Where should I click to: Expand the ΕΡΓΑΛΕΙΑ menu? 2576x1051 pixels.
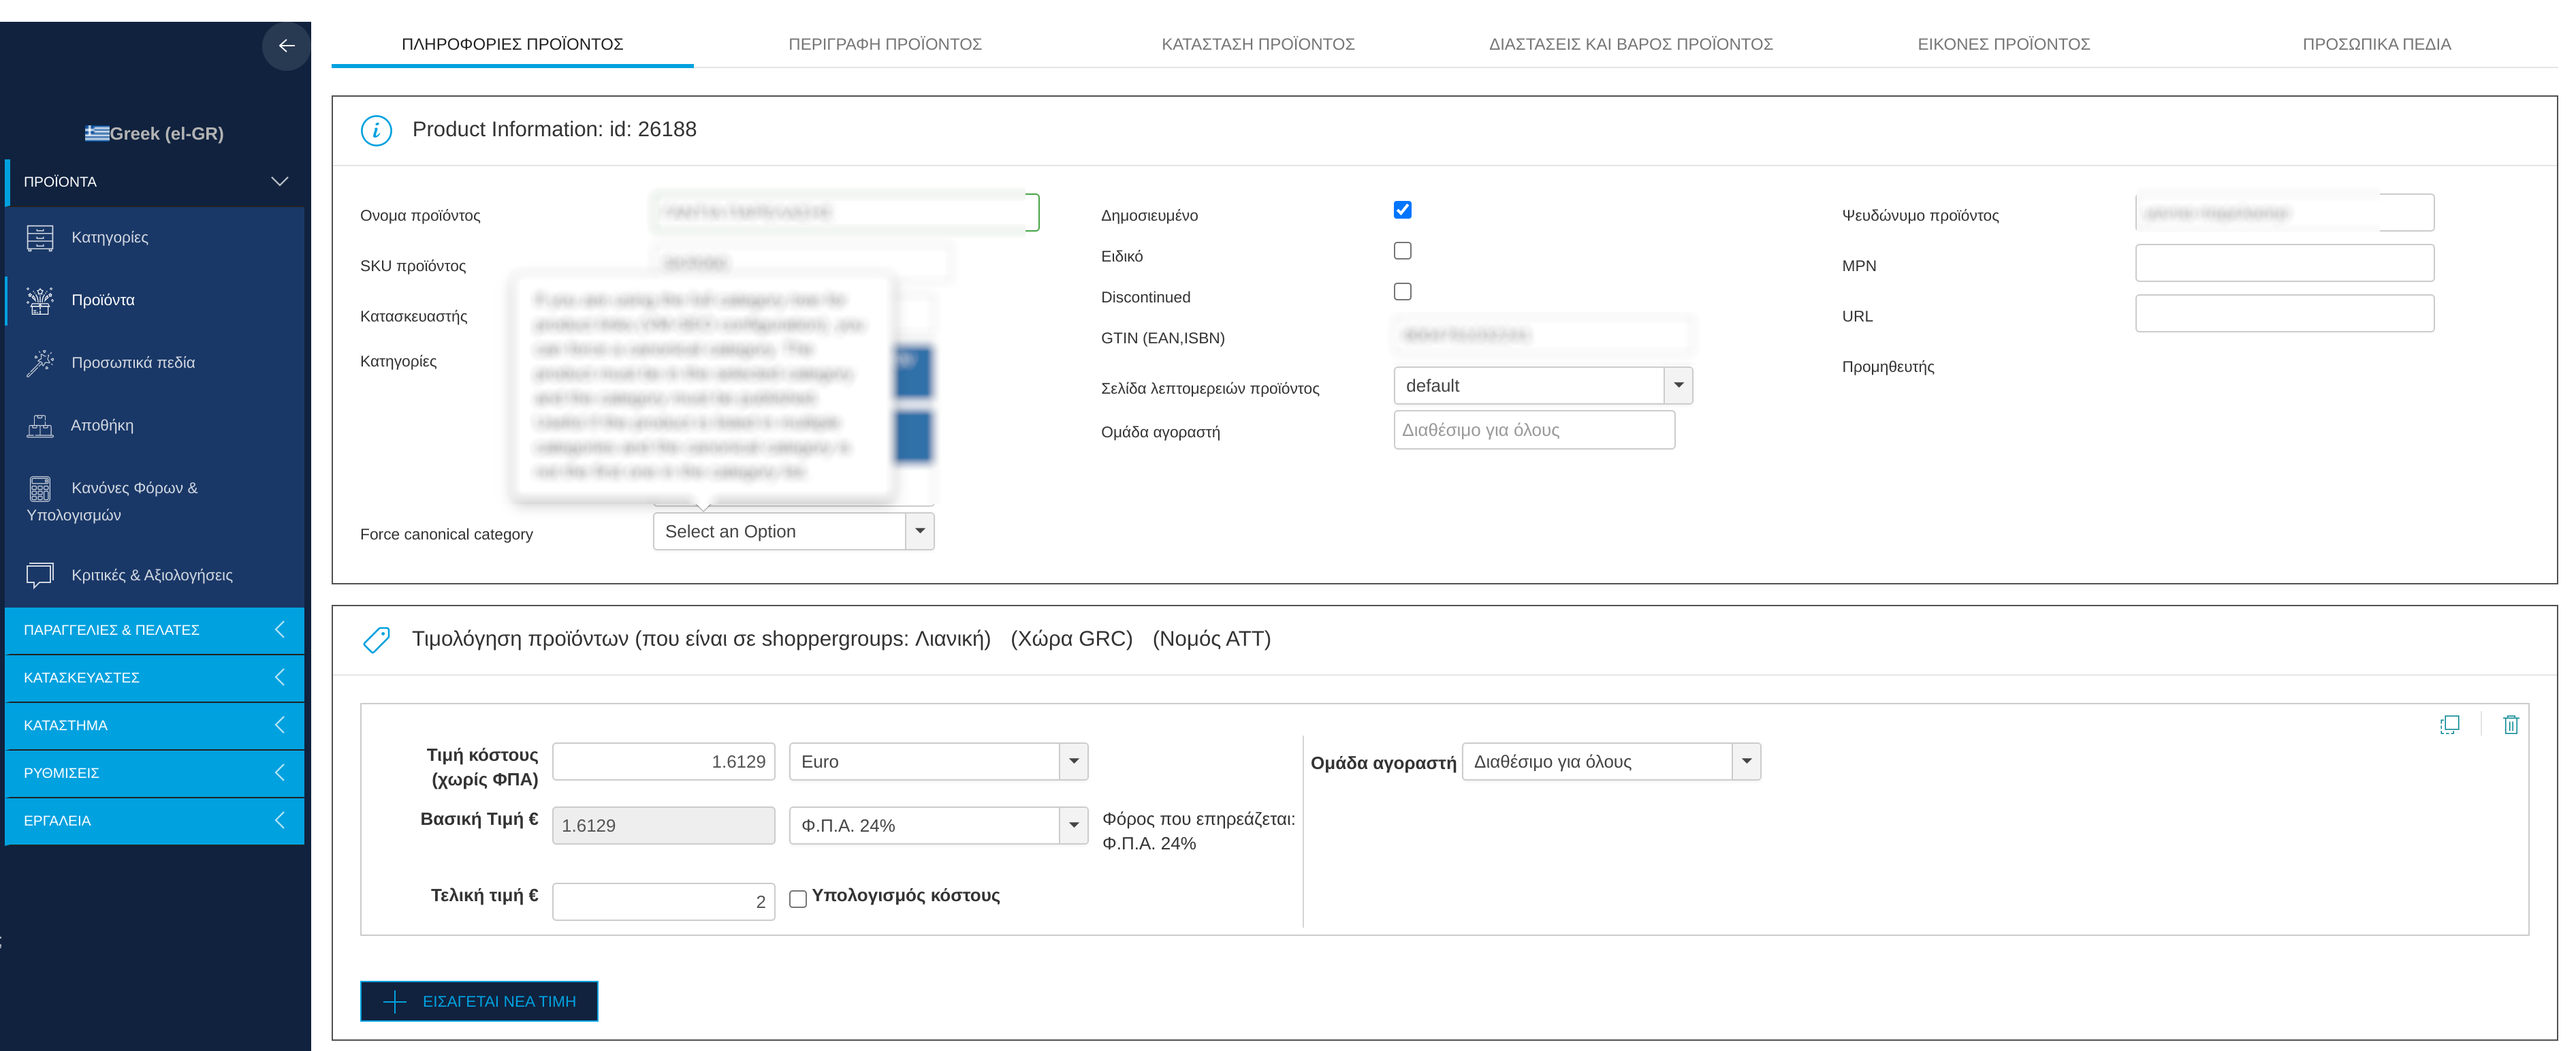pos(155,821)
